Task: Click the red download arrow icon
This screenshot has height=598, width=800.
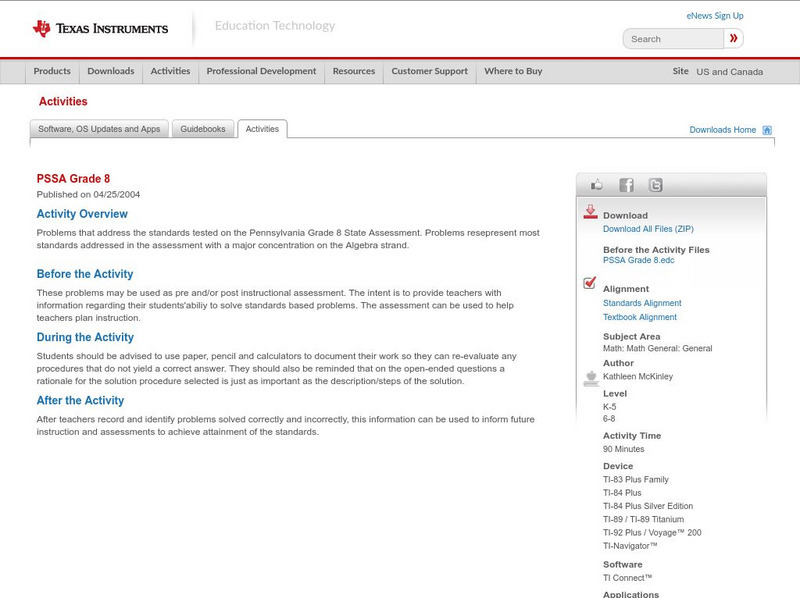Action: tap(590, 212)
